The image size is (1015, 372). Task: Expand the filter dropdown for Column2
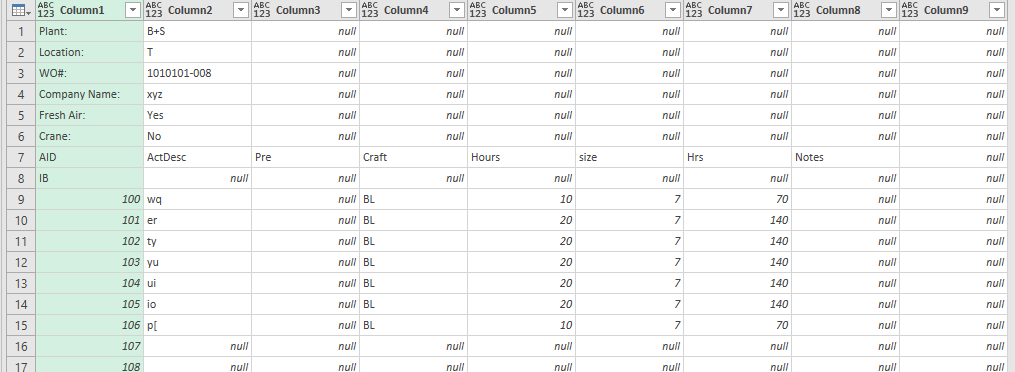(x=241, y=10)
